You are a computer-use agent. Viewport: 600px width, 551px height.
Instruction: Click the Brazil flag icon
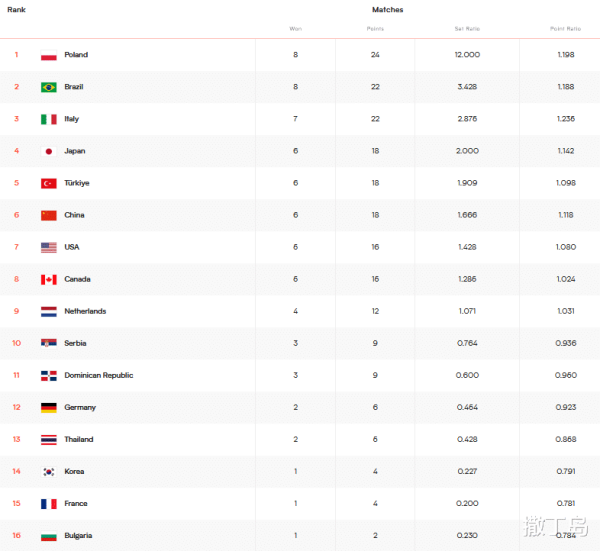point(49,87)
